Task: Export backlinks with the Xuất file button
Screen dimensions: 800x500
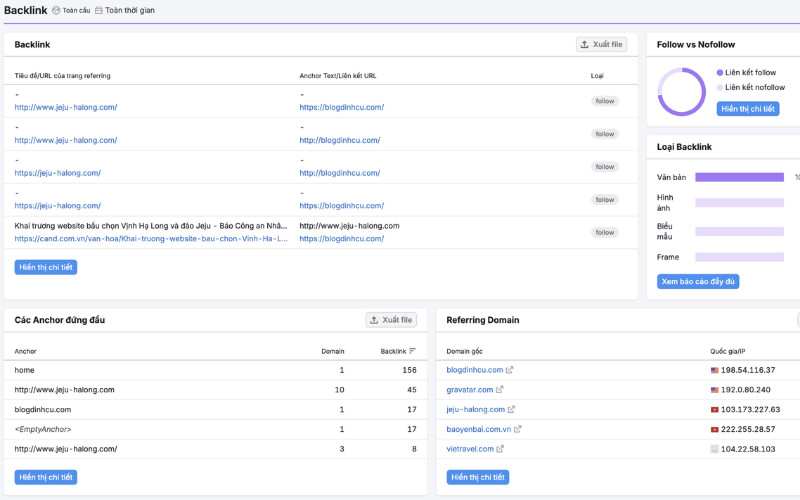Action: tap(602, 44)
